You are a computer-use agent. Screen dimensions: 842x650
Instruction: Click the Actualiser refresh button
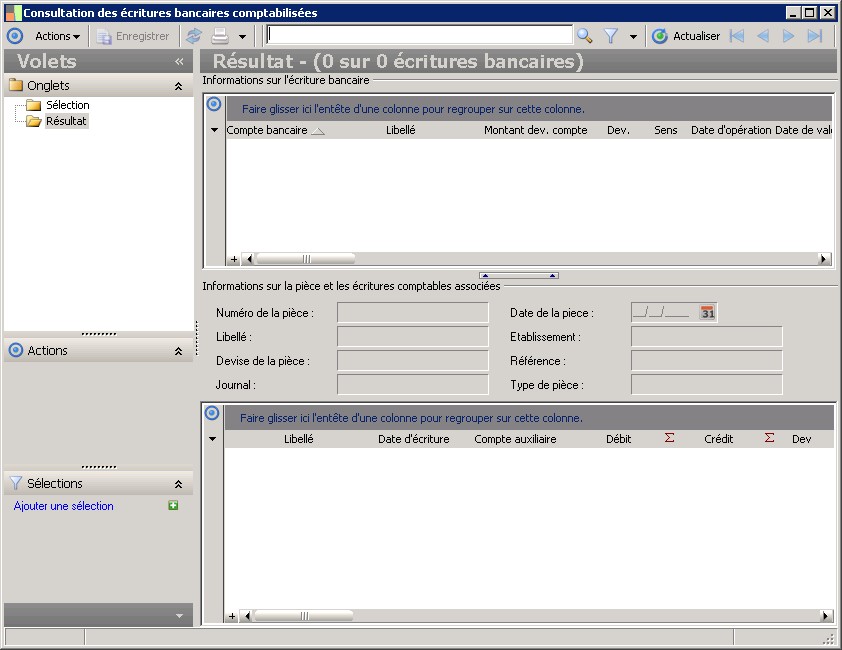tap(686, 36)
